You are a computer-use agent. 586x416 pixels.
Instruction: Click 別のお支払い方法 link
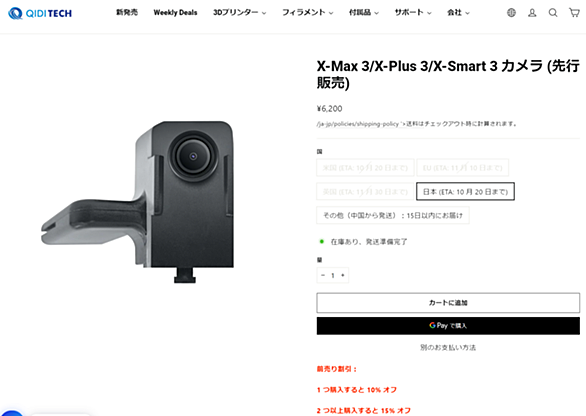[448, 348]
